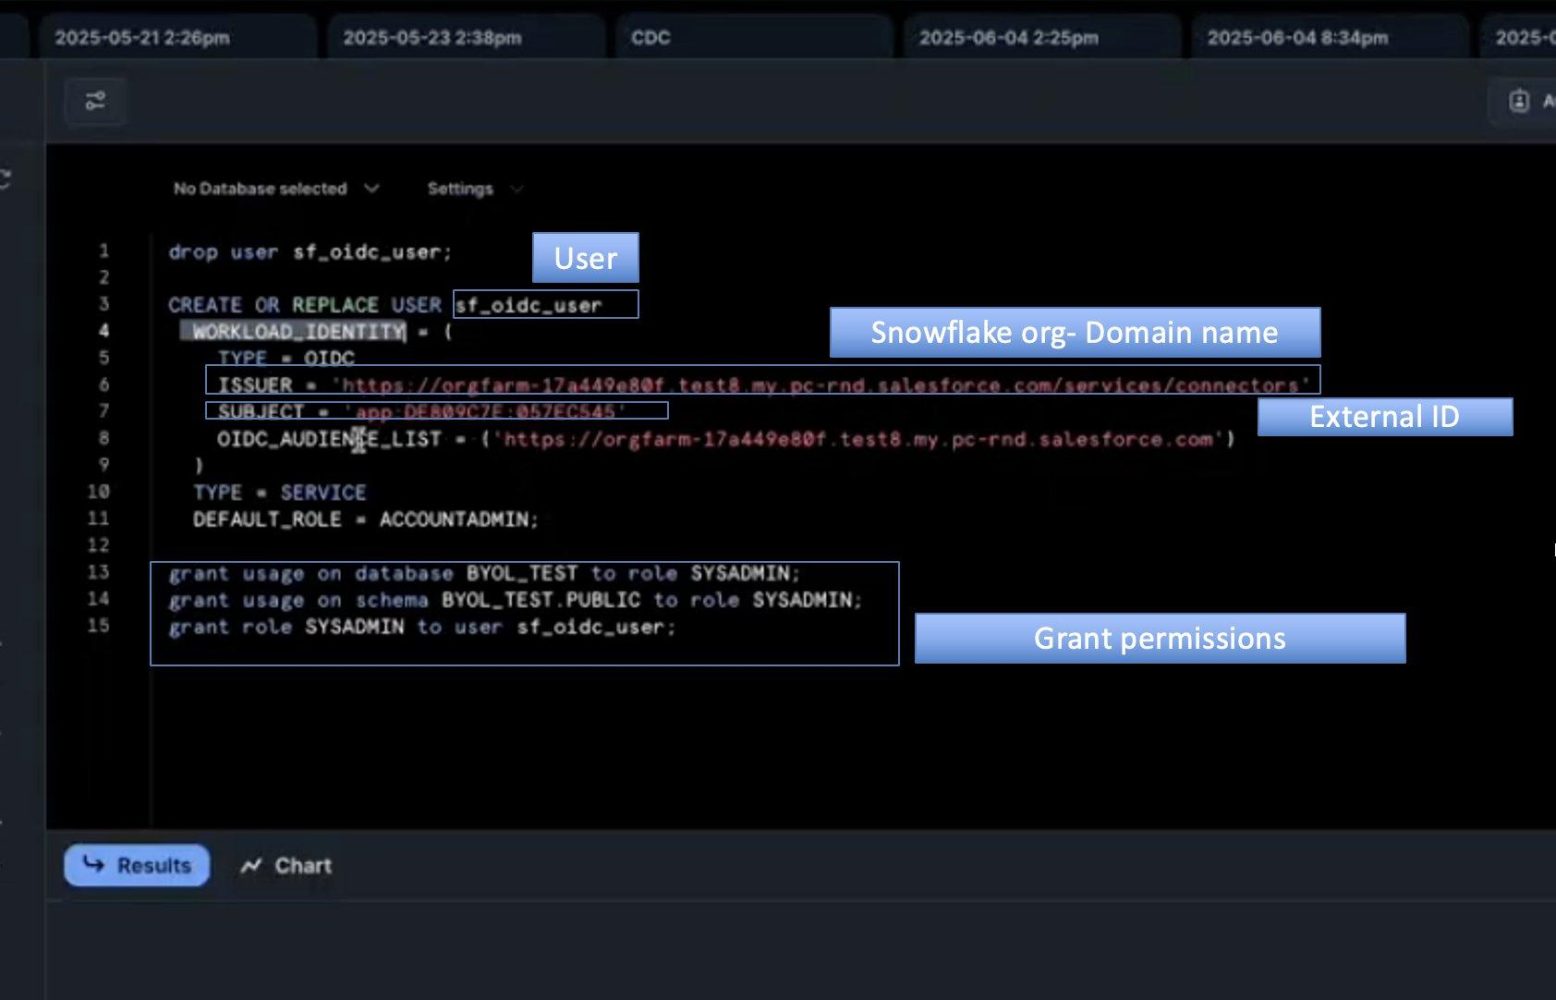Expand the Settings dropdown

[475, 188]
